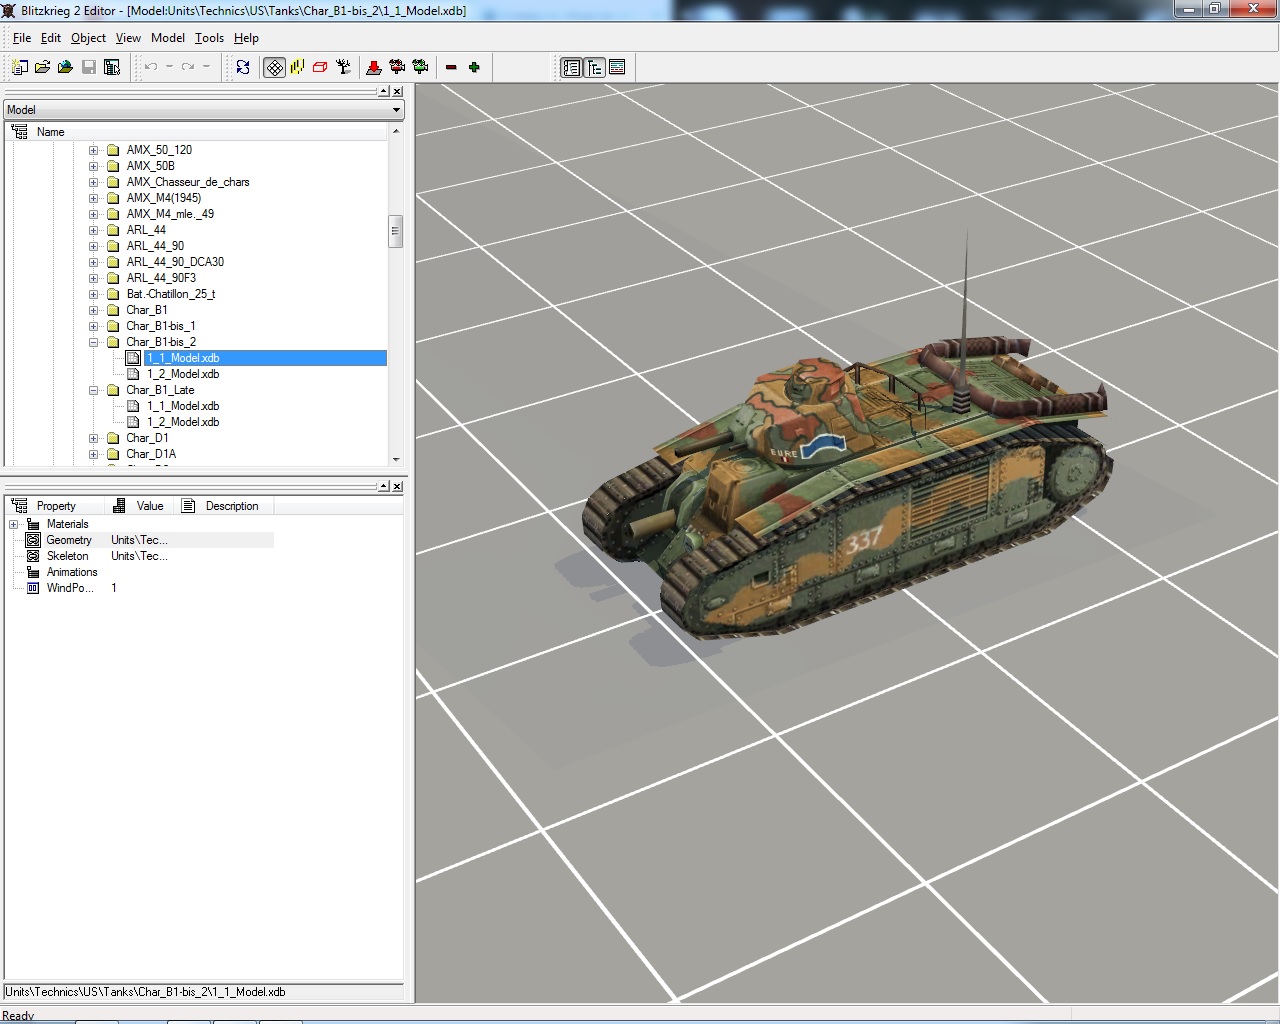Select the Skeleton property row
1280x1024 pixels.
point(140,556)
